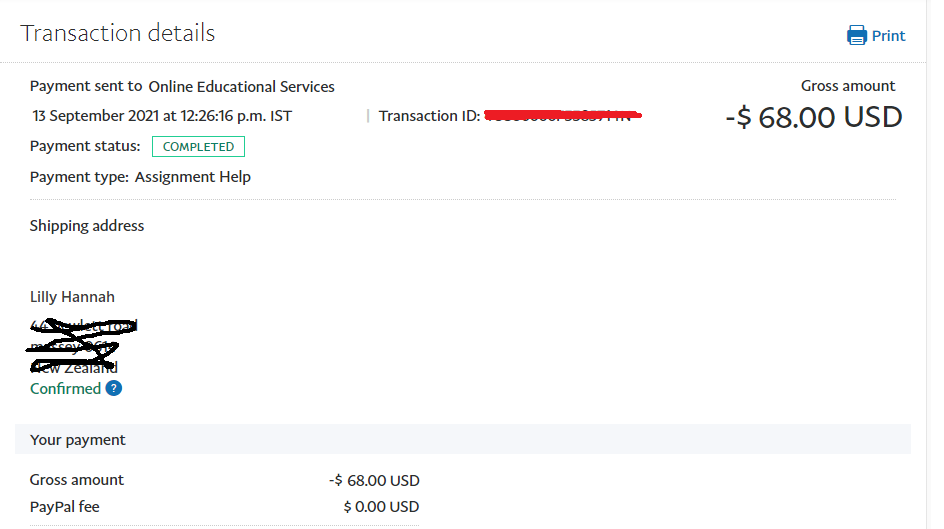Click the Shipping address heading
944x529 pixels.
[87, 226]
